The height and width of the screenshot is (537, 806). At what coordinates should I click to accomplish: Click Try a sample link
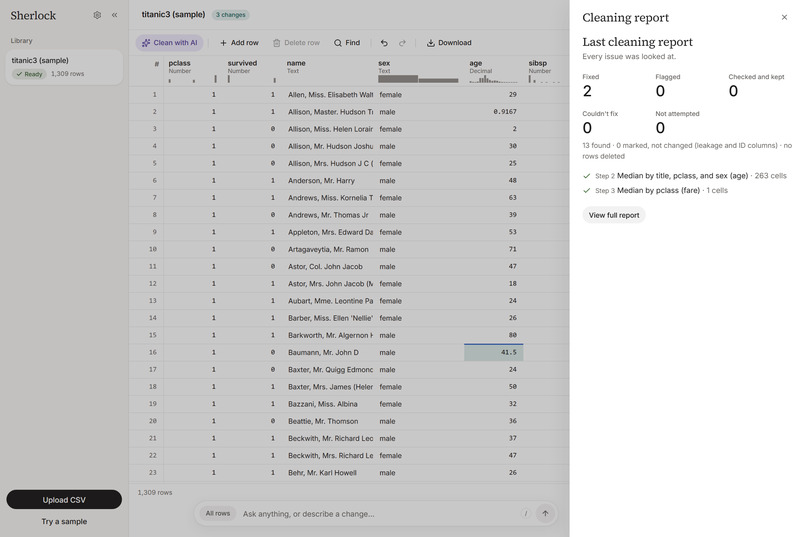pyautogui.click(x=64, y=521)
